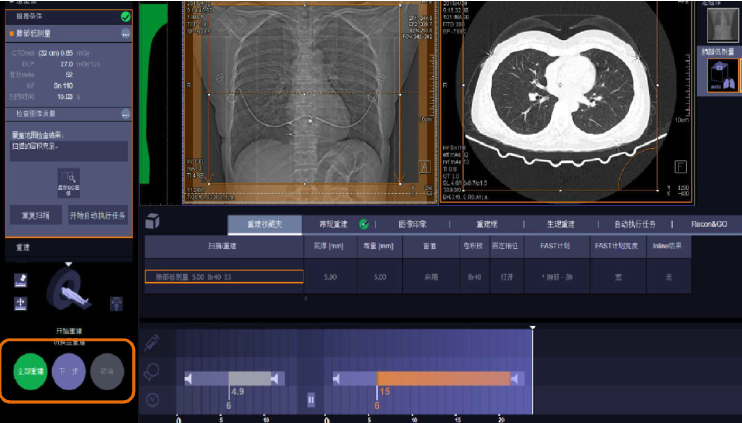Click the A orientation box on topogram
Viewport: 742px width, 423px height.
point(424,167)
